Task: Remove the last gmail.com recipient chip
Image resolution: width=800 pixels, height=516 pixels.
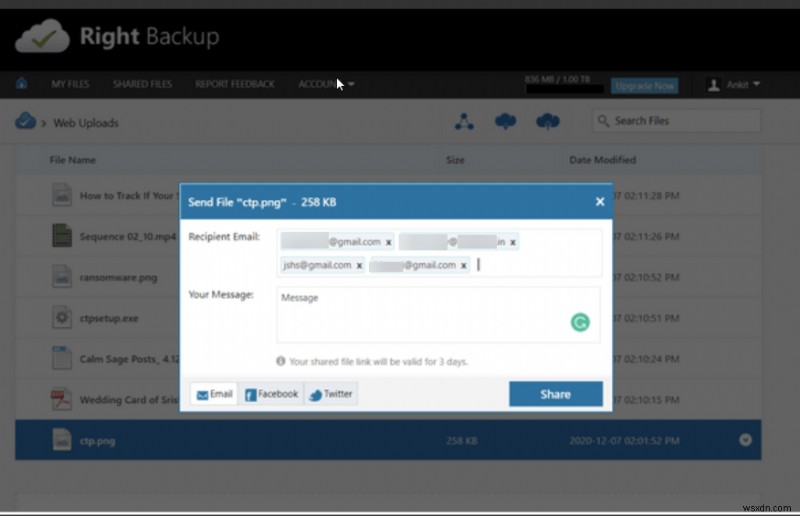Action: pos(463,265)
